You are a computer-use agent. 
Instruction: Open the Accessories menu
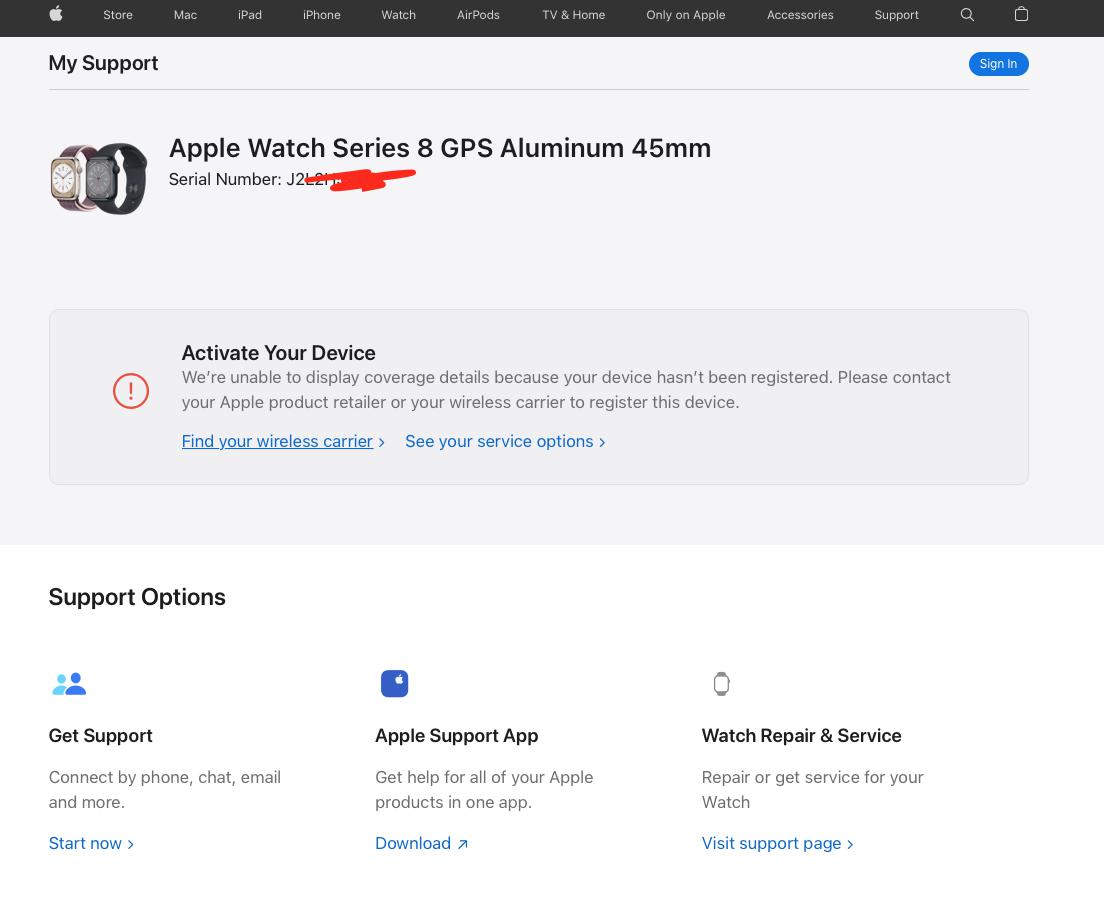coord(800,15)
